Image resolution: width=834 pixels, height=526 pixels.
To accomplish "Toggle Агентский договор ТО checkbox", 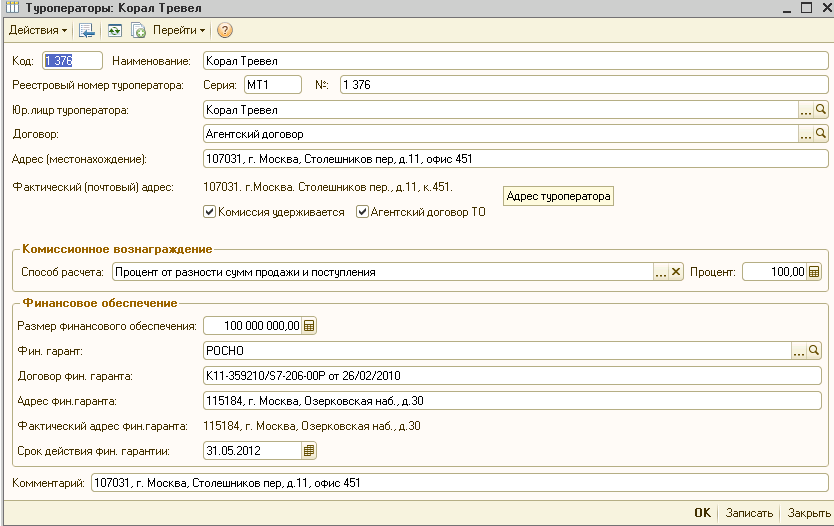I will [x=362, y=212].
